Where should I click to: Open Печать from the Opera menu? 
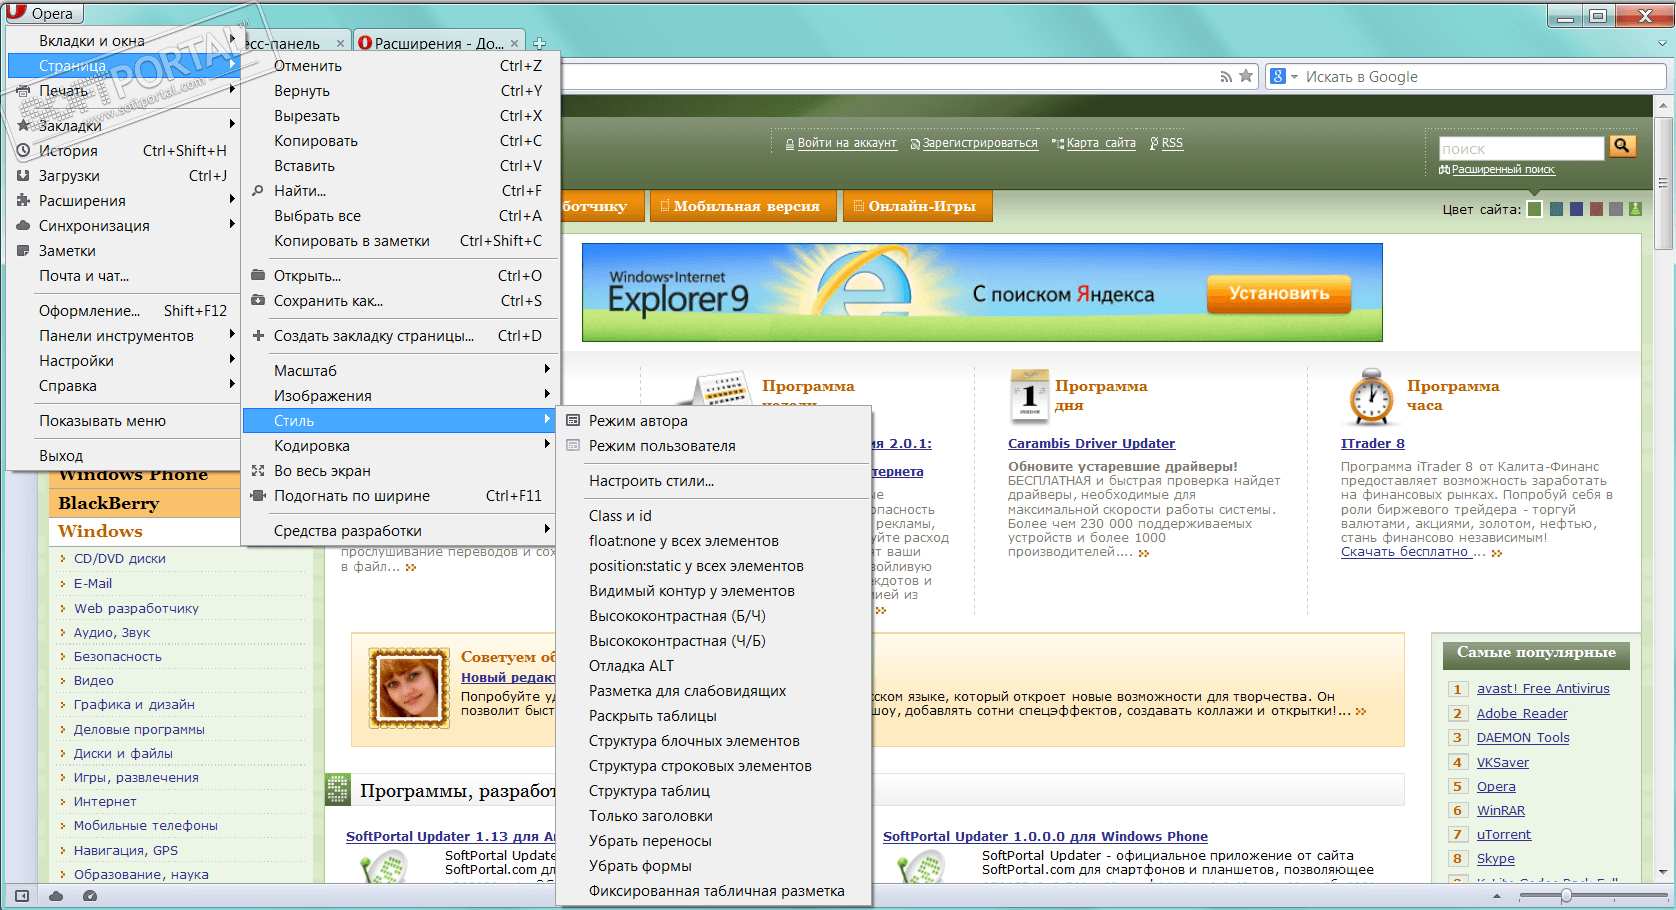[x=123, y=91]
